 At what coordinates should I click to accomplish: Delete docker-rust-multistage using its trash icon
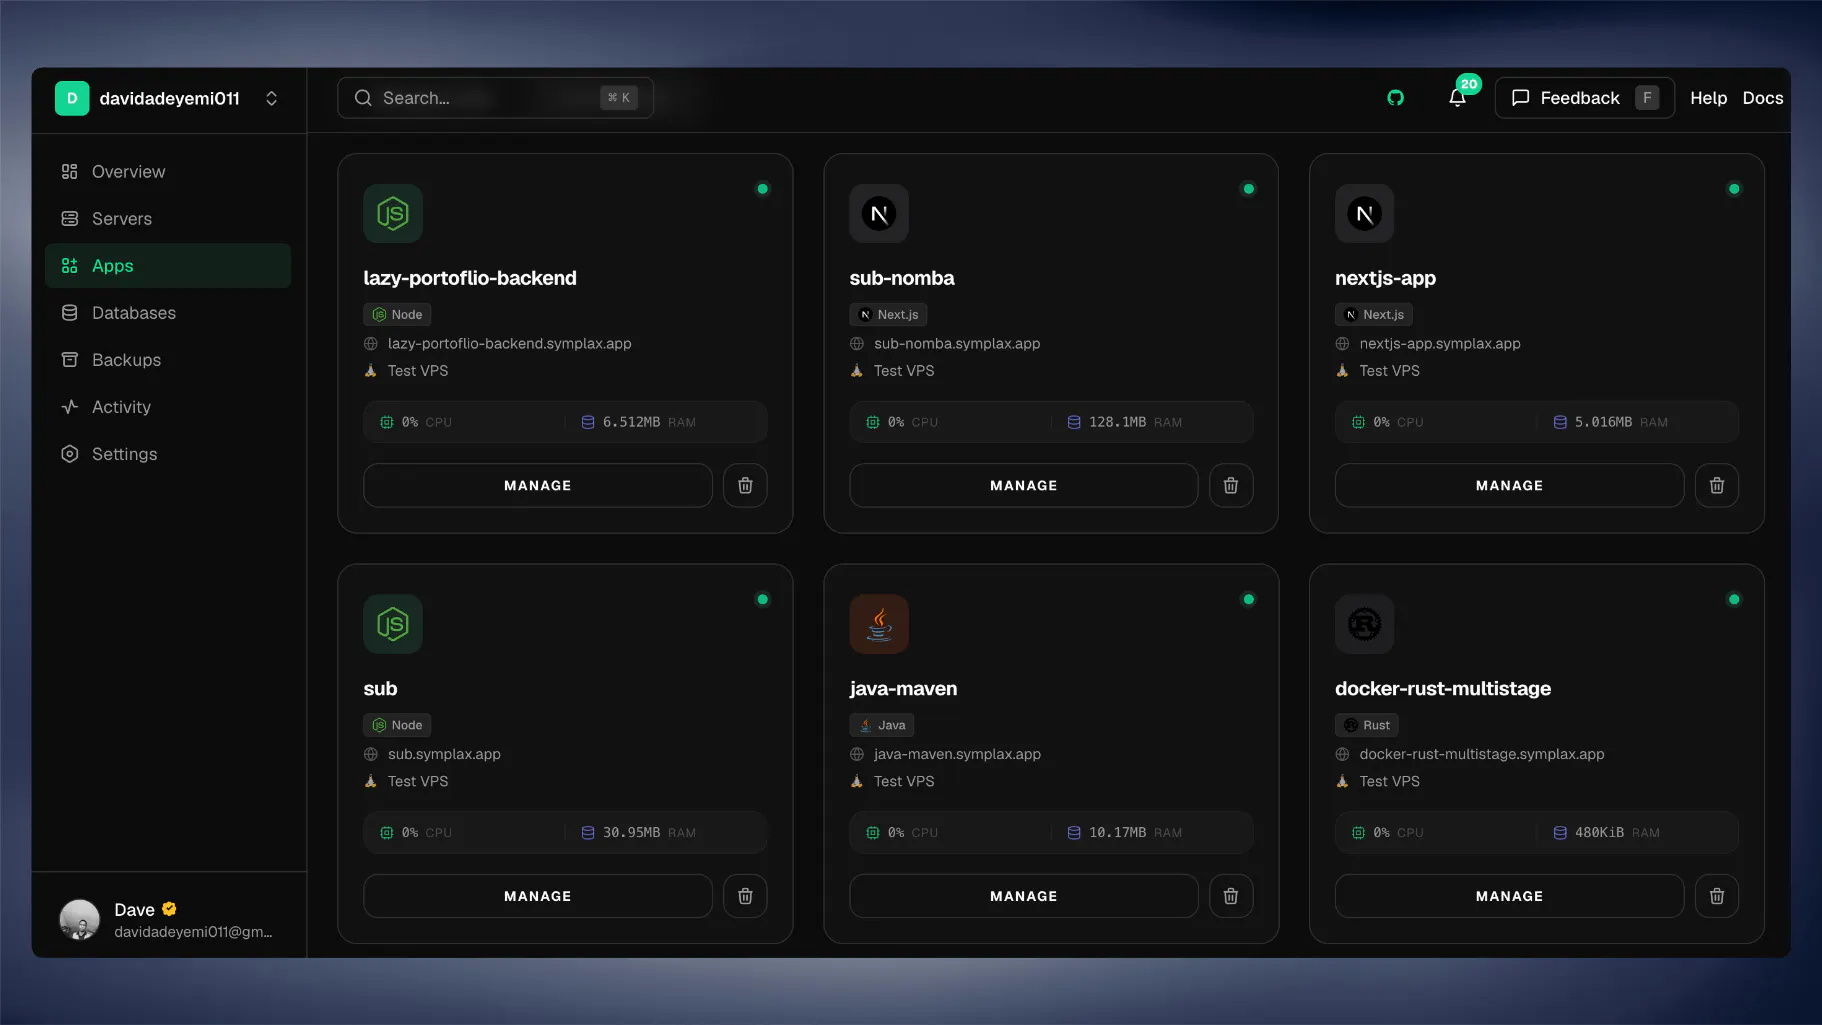pos(1717,896)
